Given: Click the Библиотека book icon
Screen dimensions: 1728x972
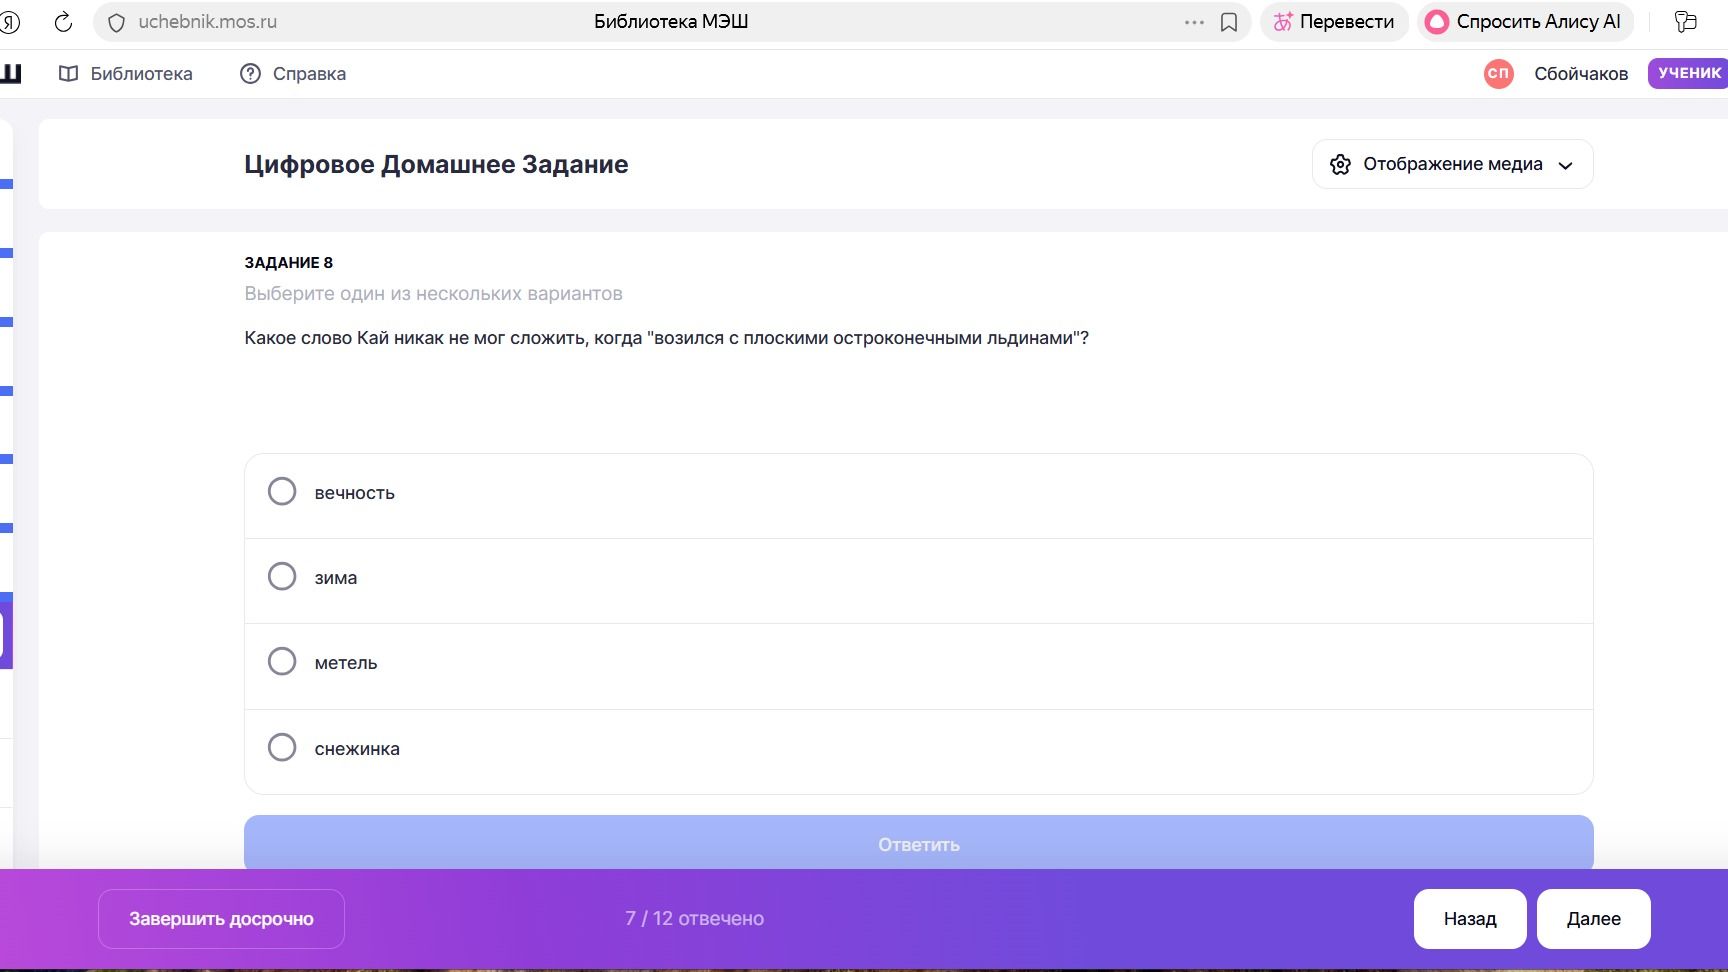Looking at the screenshot, I should point(68,74).
